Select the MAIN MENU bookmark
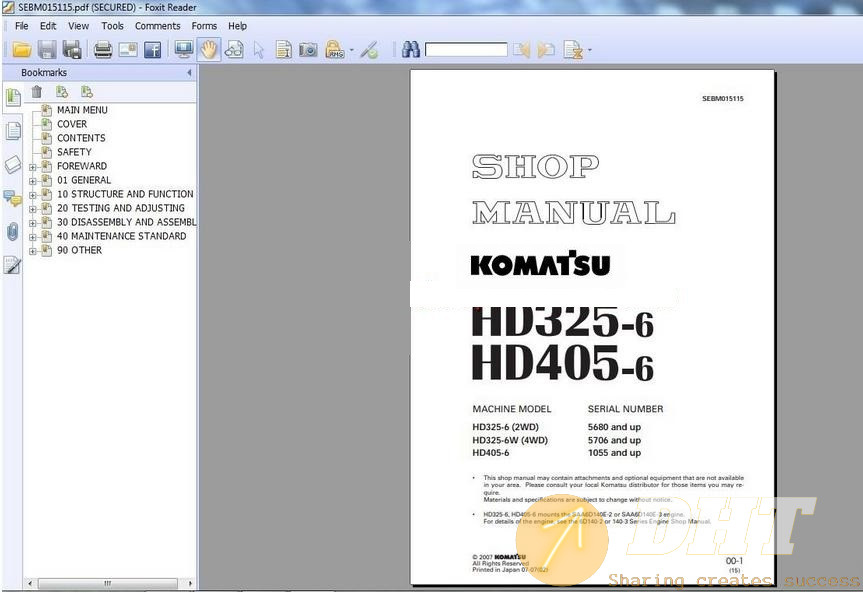Viewport: 863px width, 593px height. pyautogui.click(x=82, y=110)
